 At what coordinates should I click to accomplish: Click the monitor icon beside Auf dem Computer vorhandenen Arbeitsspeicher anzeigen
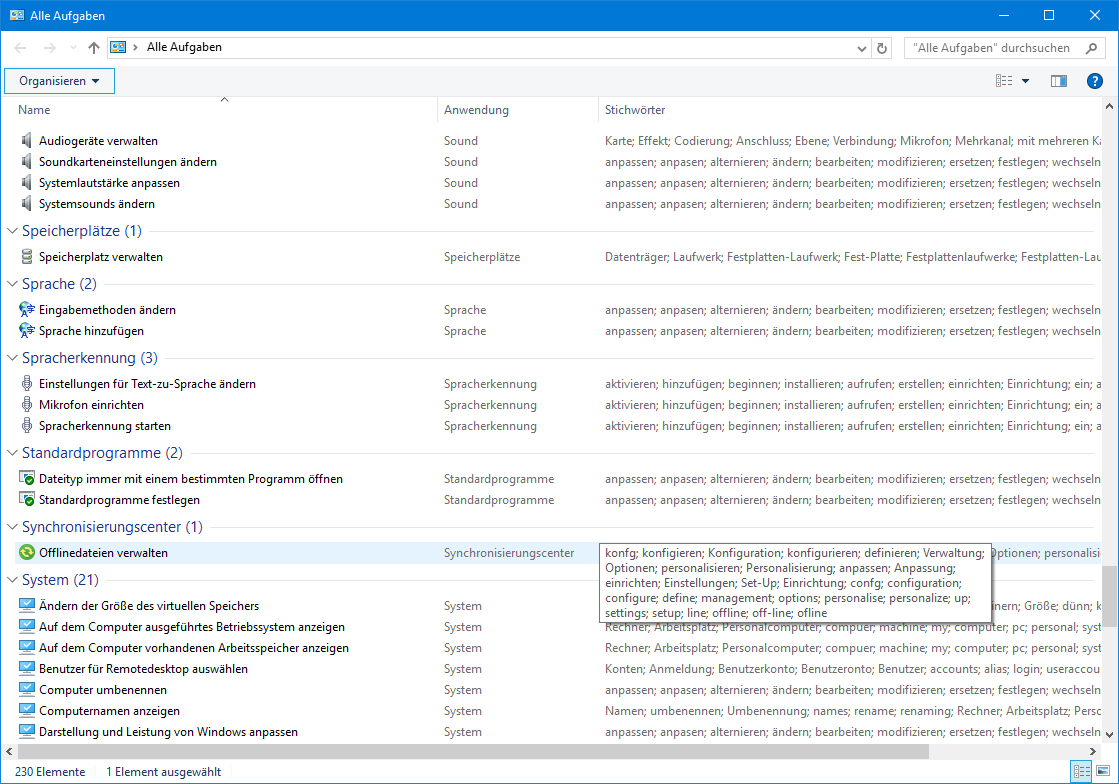(x=26, y=647)
